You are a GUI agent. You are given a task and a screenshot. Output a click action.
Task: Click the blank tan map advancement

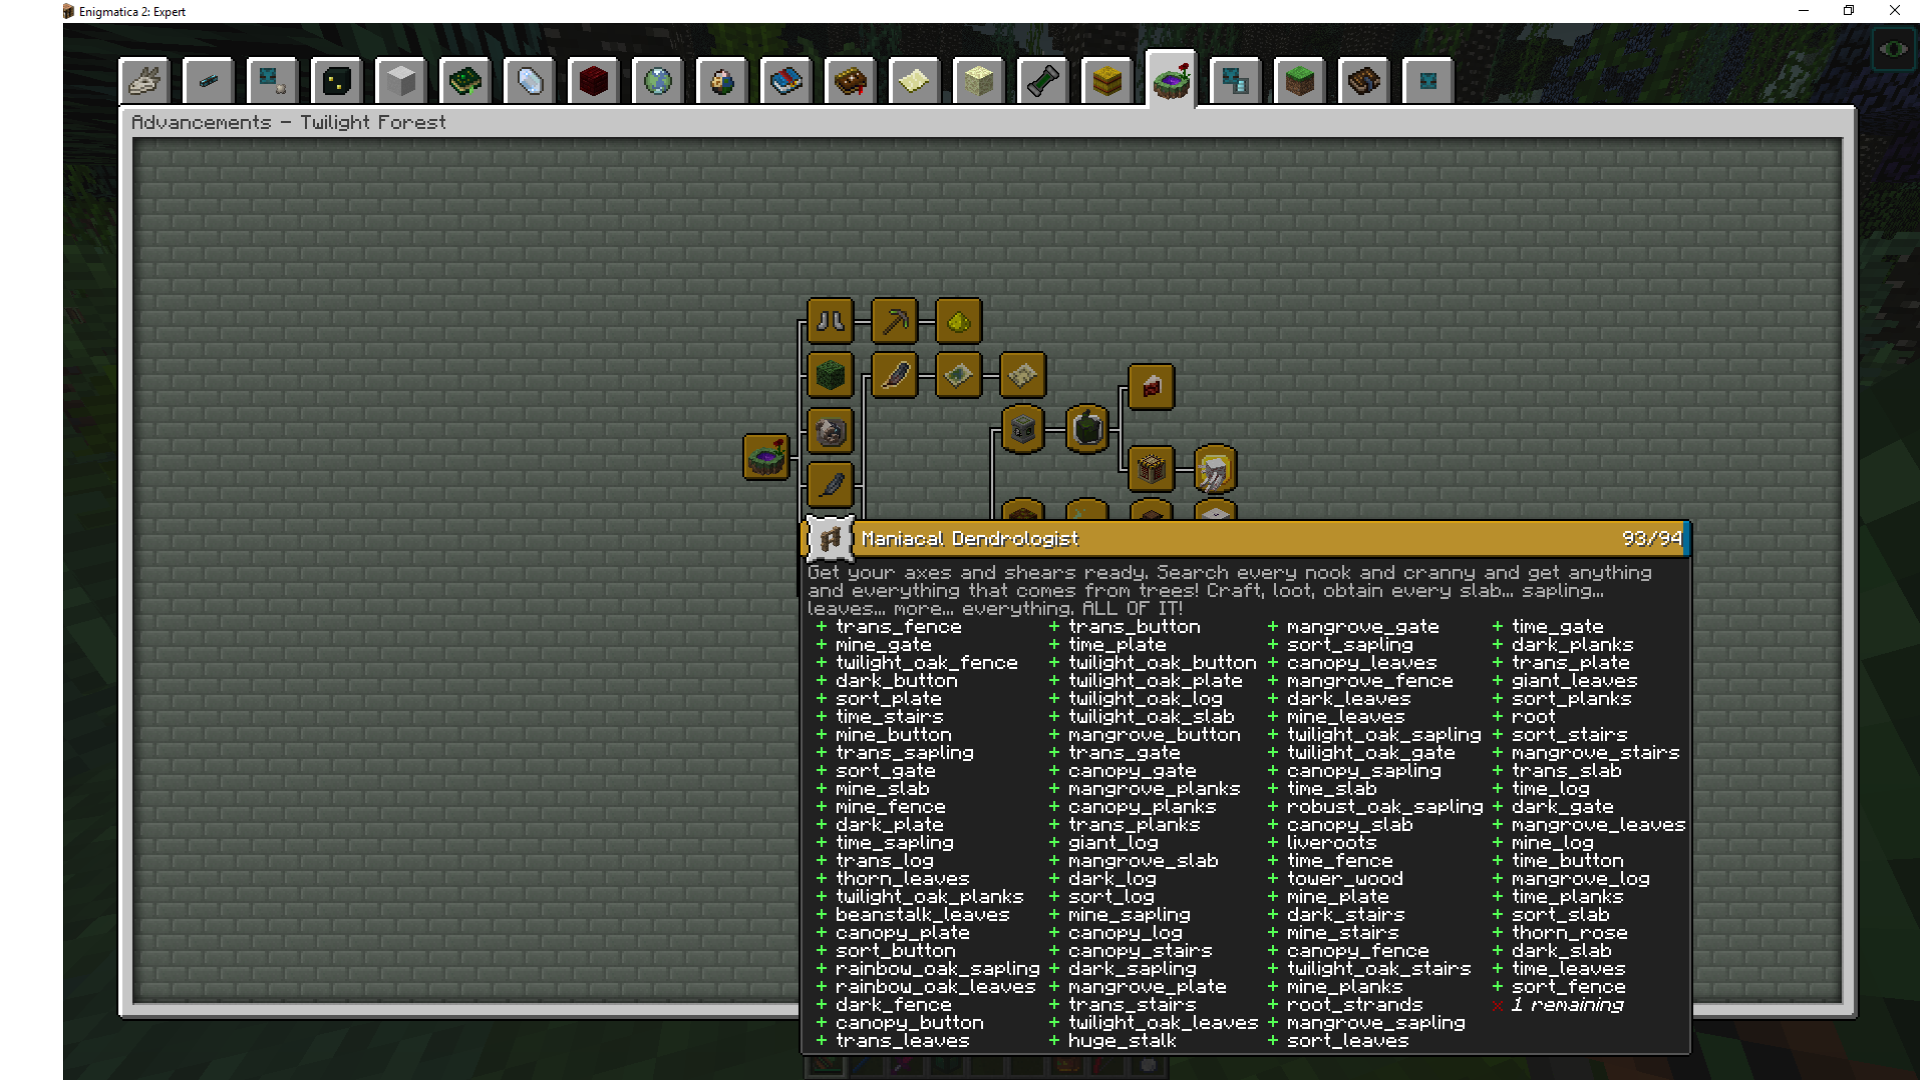[x=1022, y=376]
